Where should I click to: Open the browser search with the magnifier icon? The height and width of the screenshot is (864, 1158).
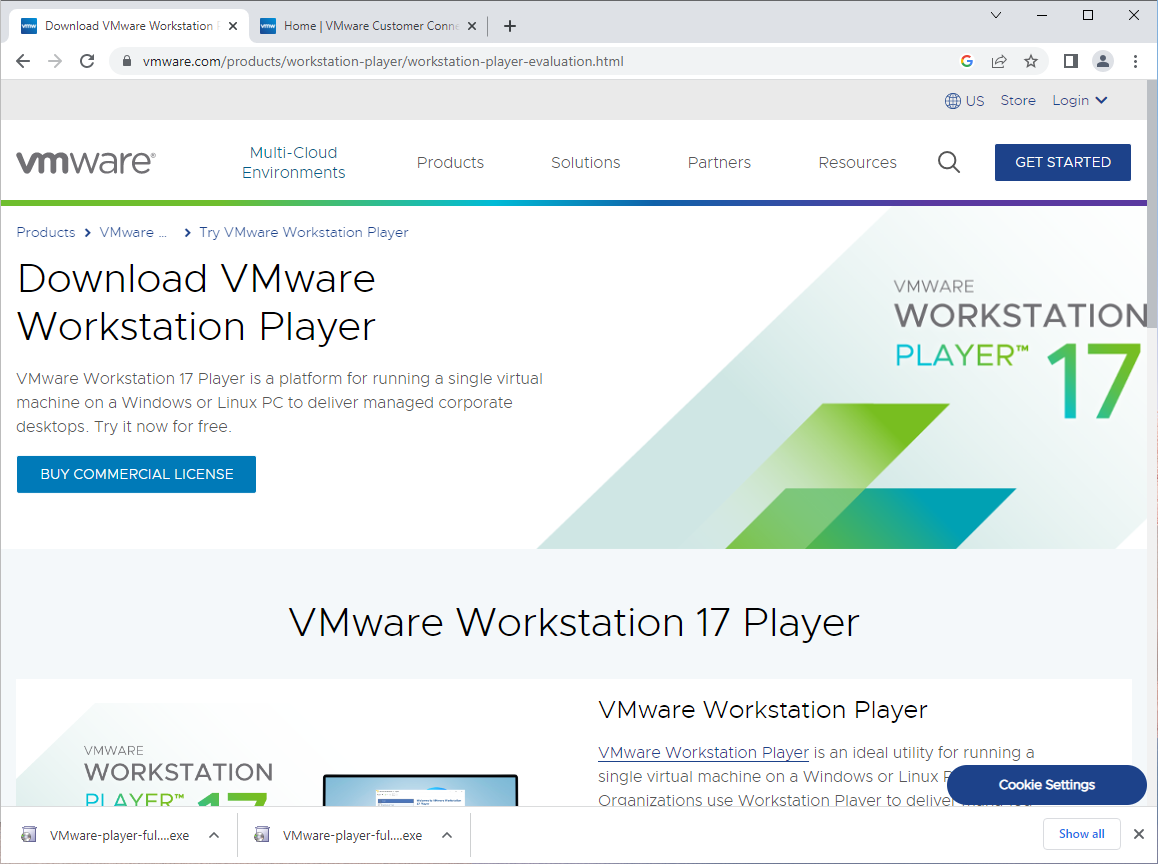pos(948,162)
